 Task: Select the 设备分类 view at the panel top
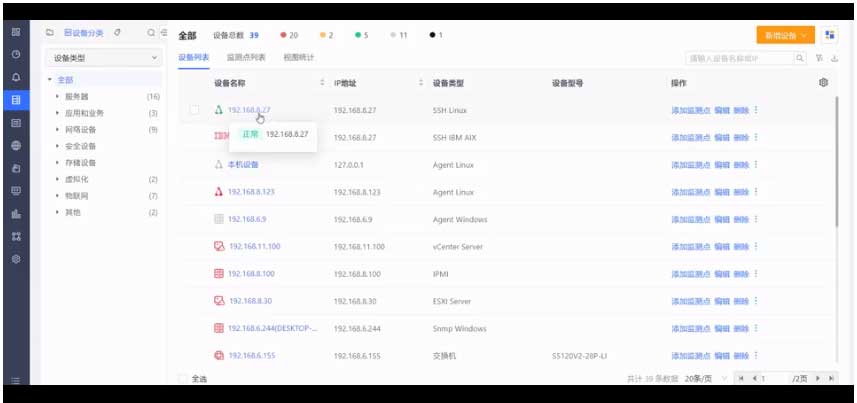pos(84,33)
